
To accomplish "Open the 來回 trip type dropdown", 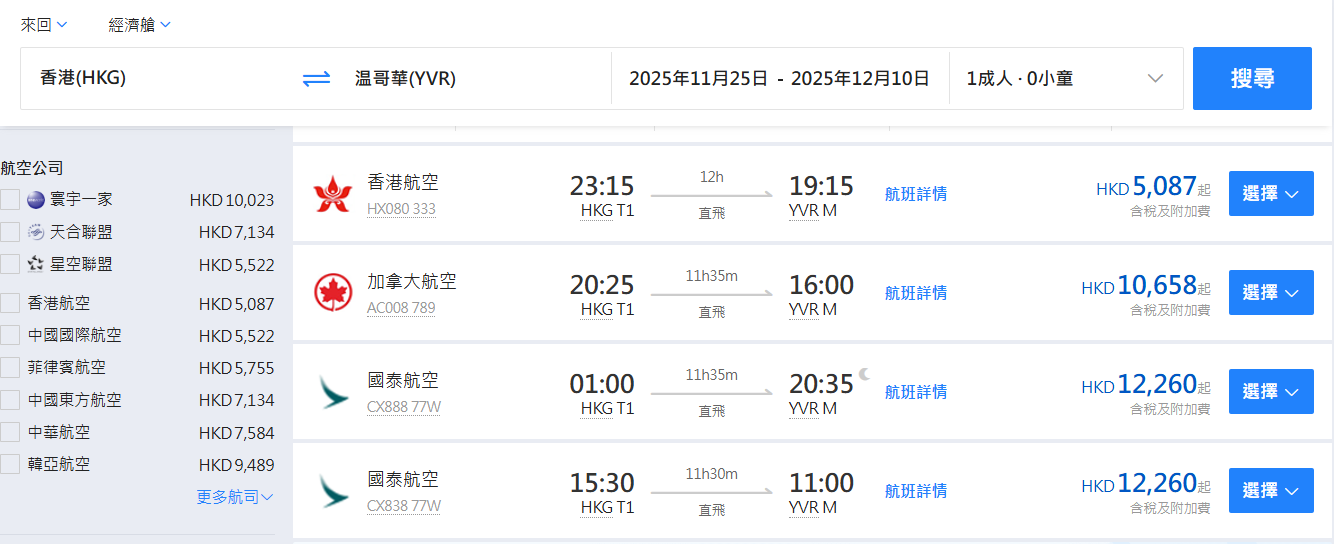I will (44, 25).
